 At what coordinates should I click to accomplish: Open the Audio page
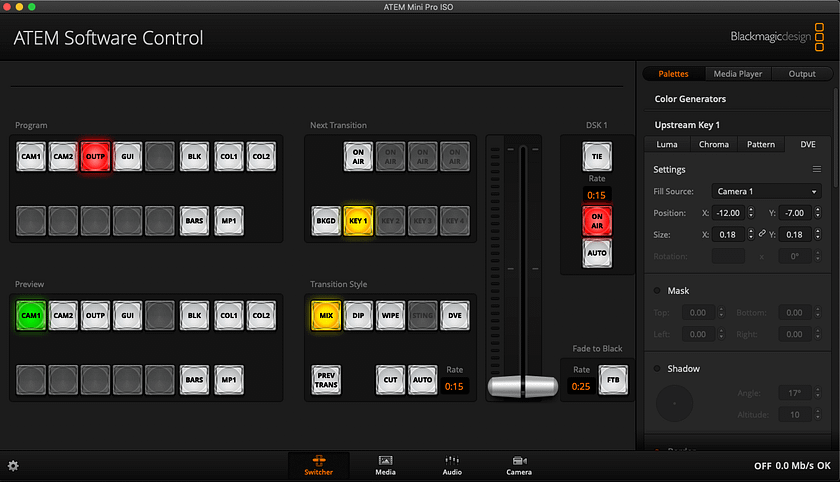click(x=452, y=465)
